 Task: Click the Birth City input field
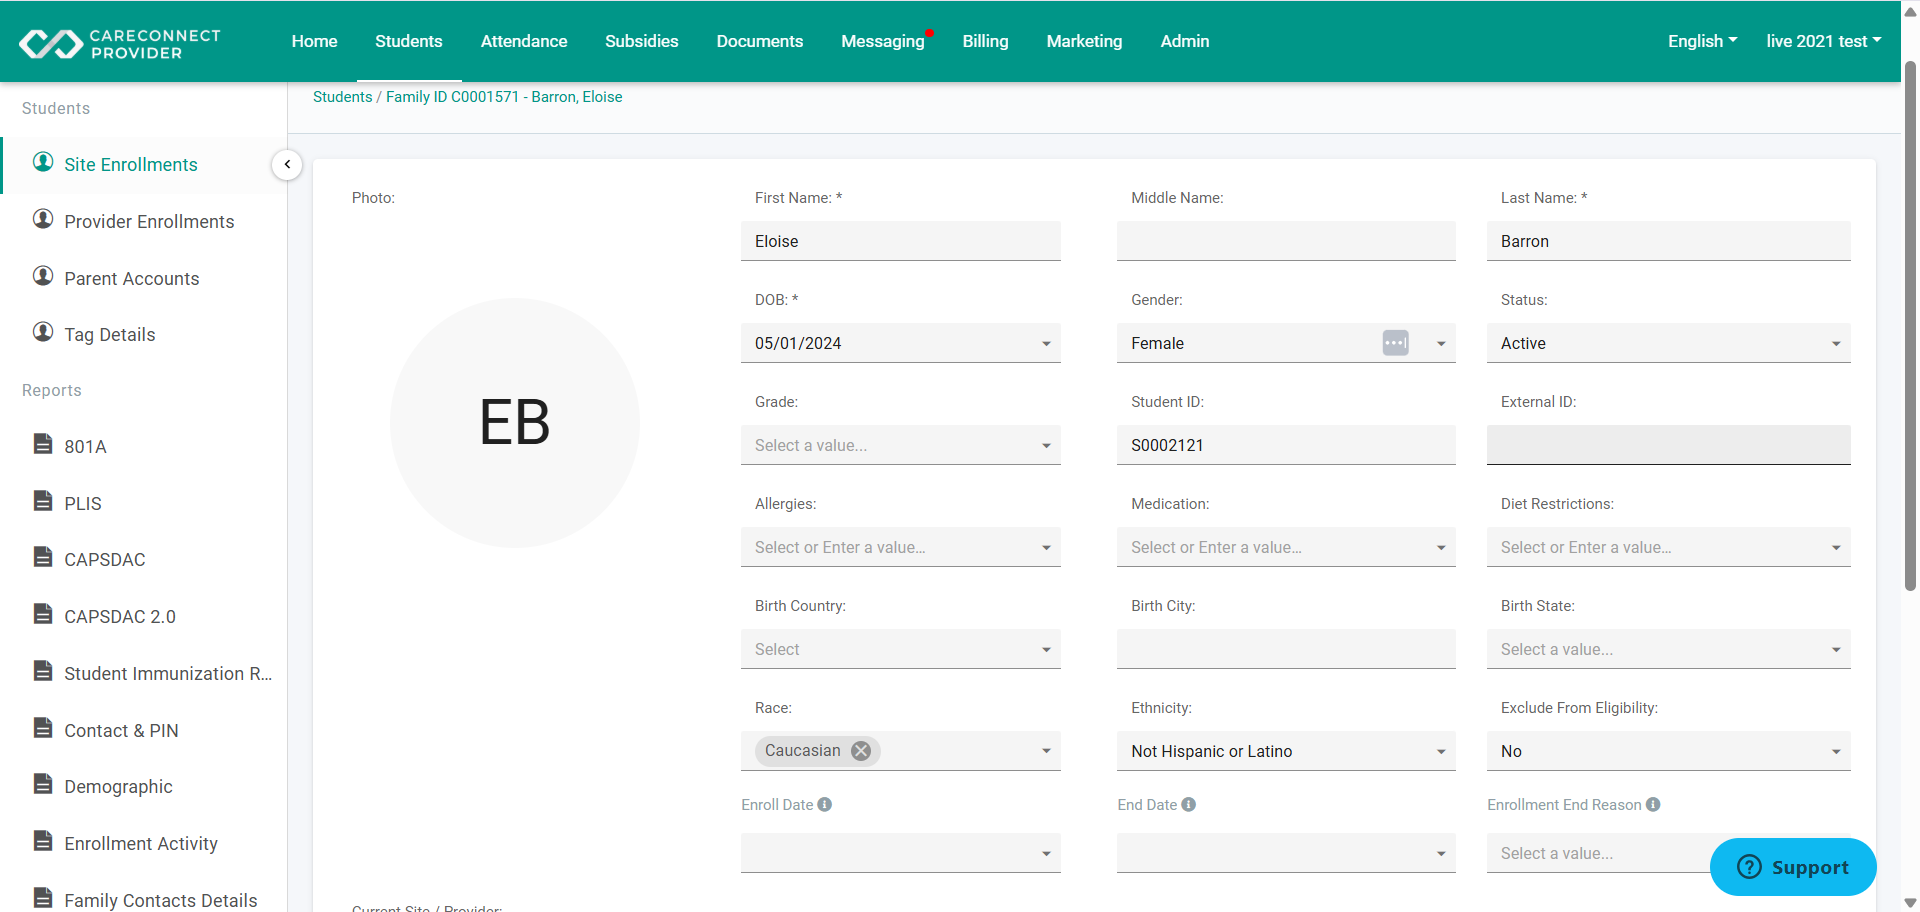point(1286,649)
